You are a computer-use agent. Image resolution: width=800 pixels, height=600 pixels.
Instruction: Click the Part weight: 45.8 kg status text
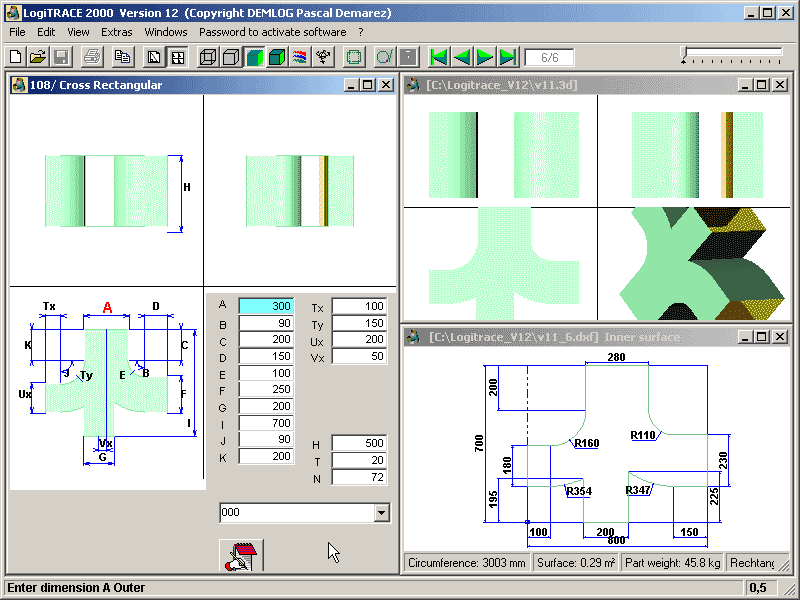click(672, 563)
